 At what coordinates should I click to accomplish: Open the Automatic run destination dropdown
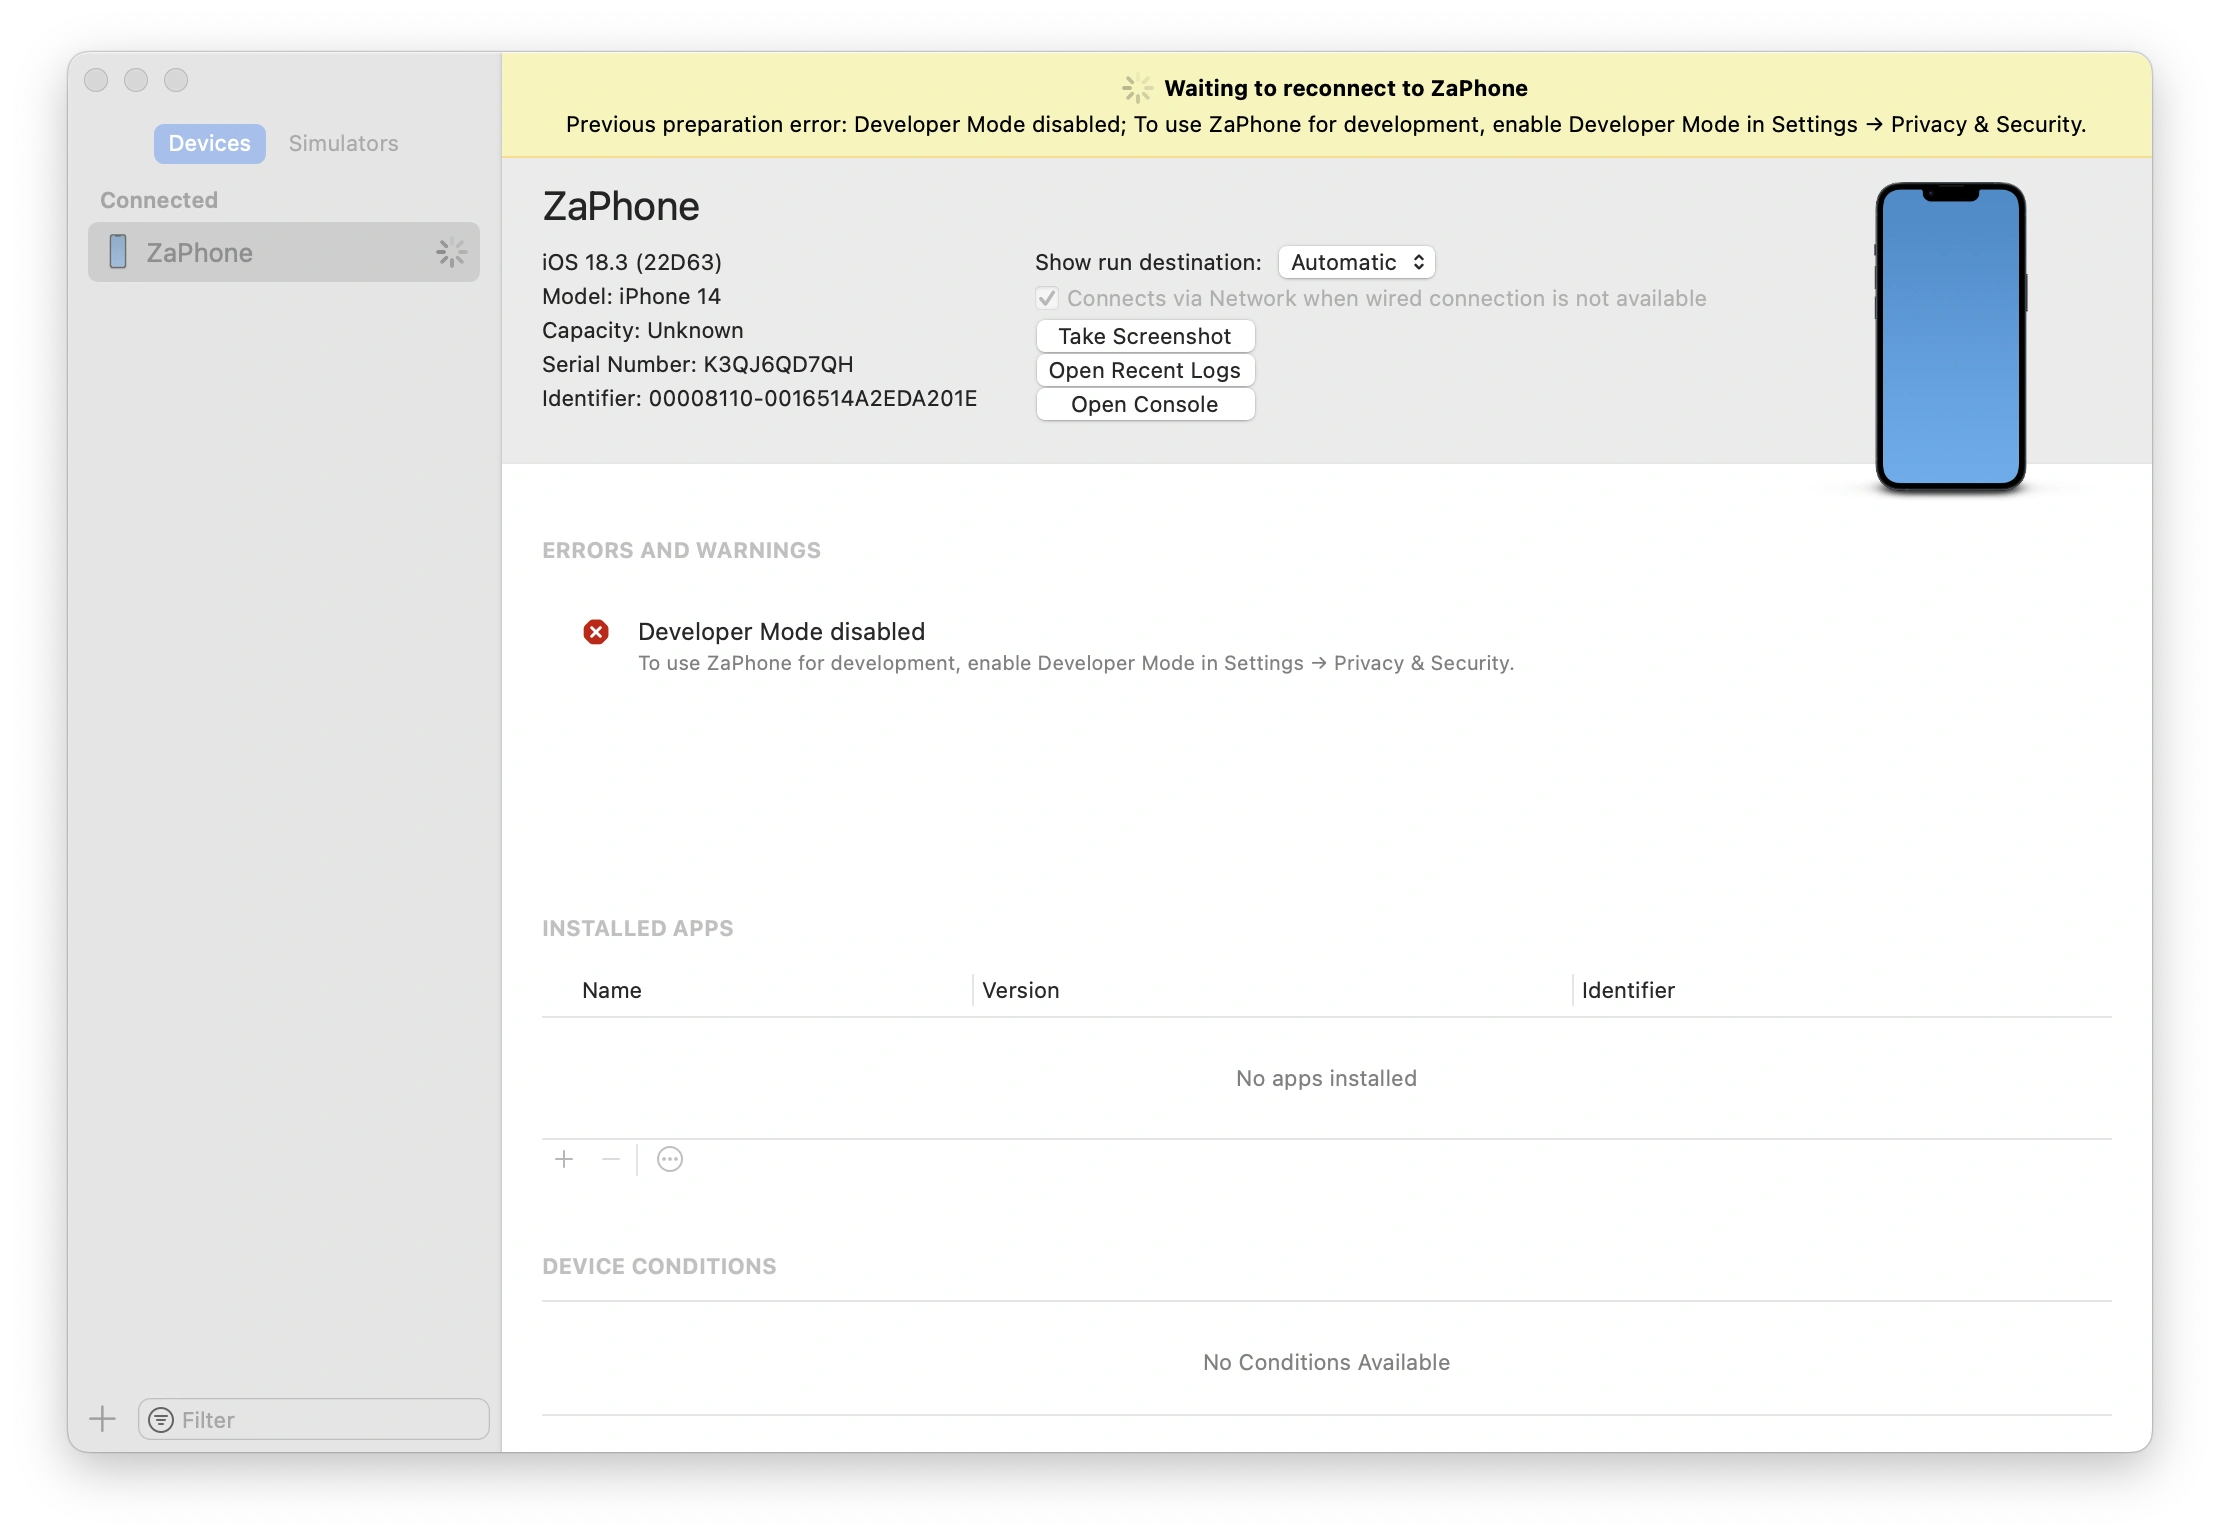click(x=1356, y=262)
